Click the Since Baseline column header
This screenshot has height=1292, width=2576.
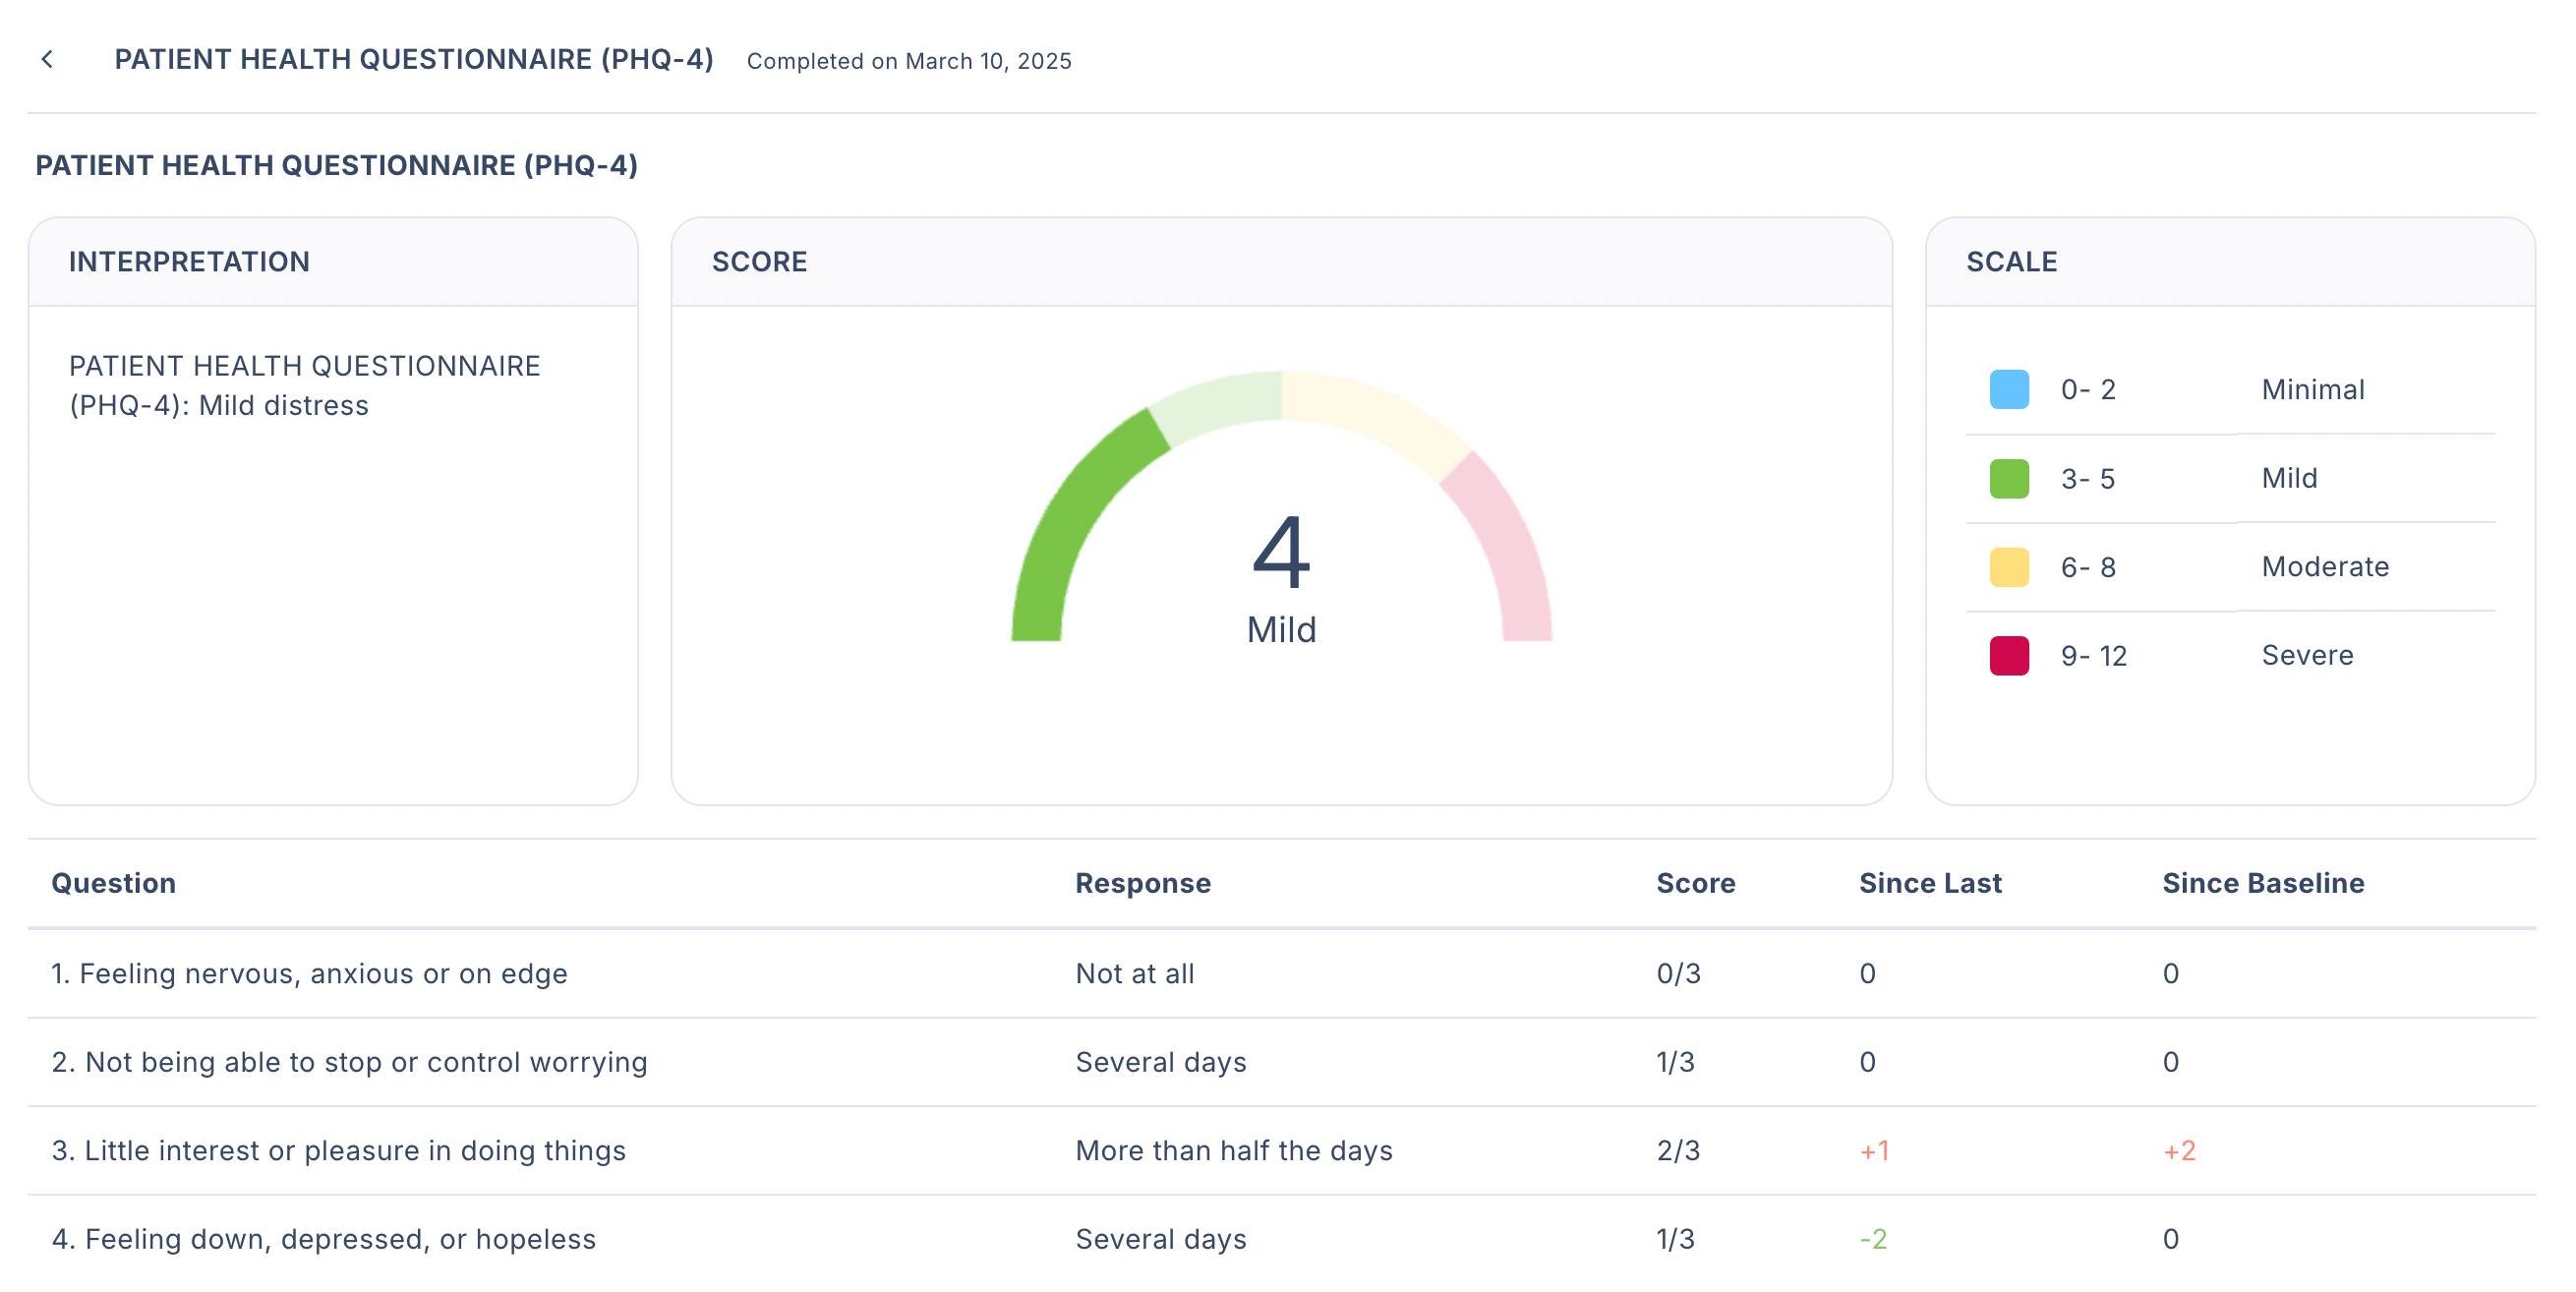[2262, 883]
